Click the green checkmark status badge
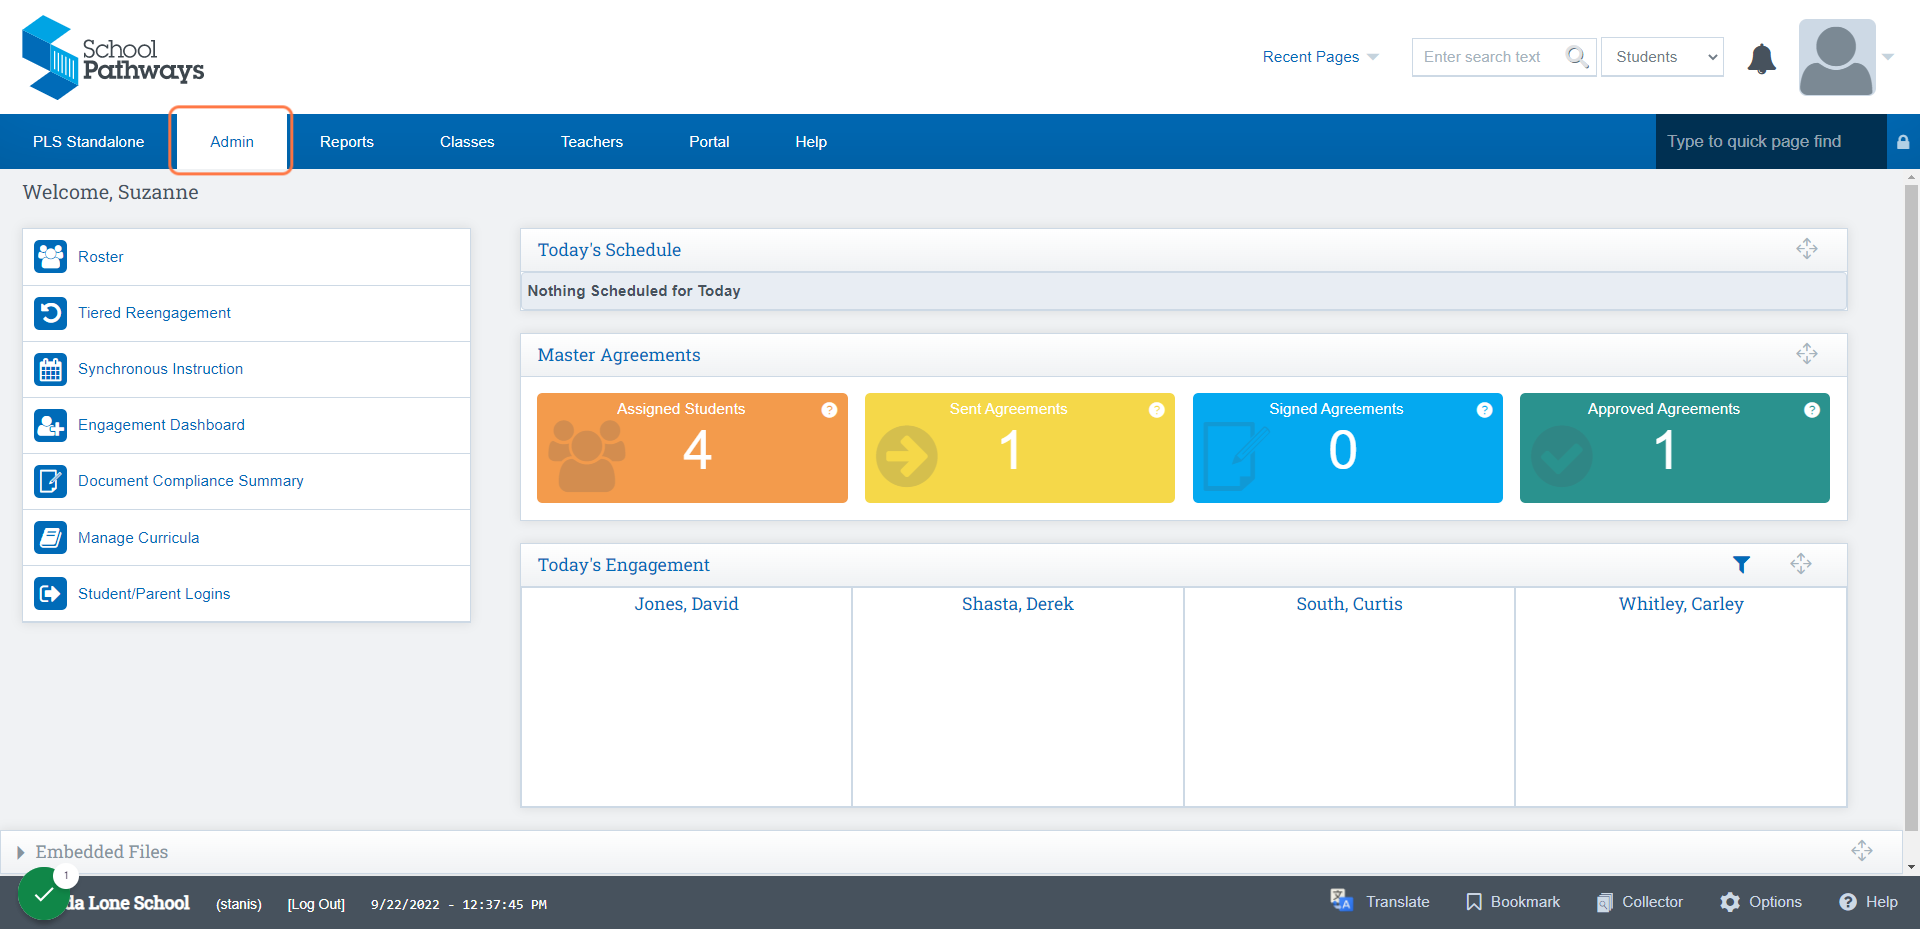Screen dimensions: 1920x929 (43, 894)
